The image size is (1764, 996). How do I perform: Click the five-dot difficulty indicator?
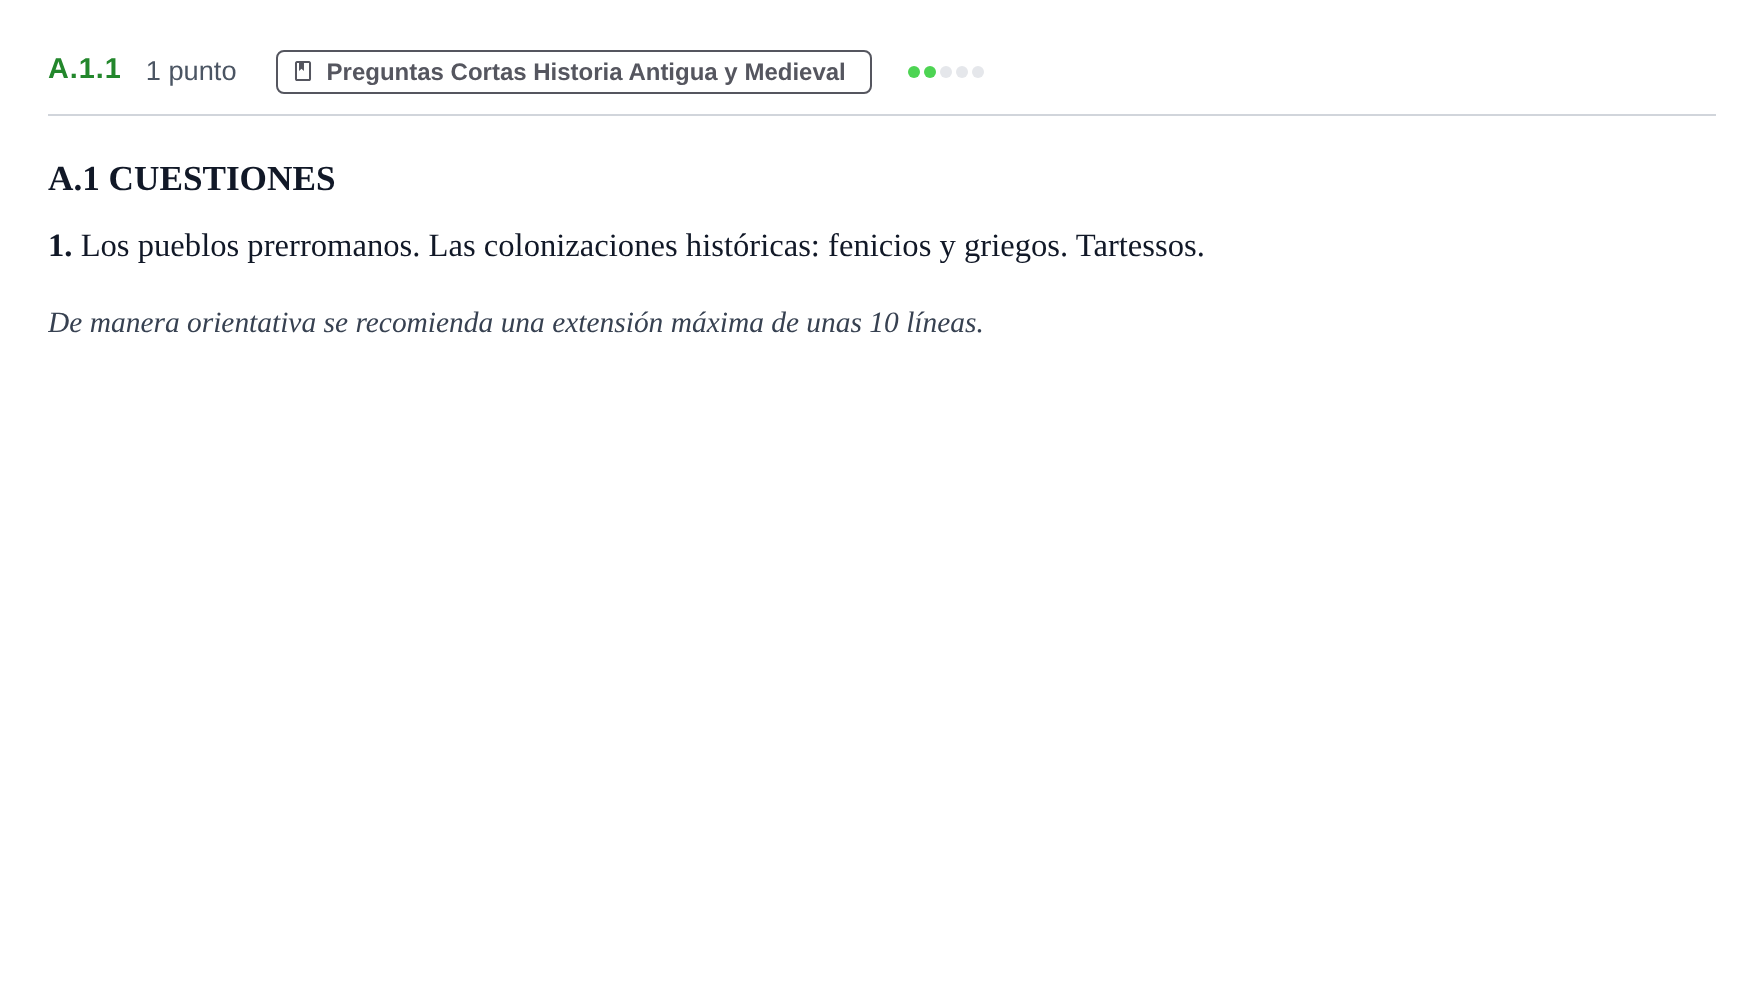(945, 72)
